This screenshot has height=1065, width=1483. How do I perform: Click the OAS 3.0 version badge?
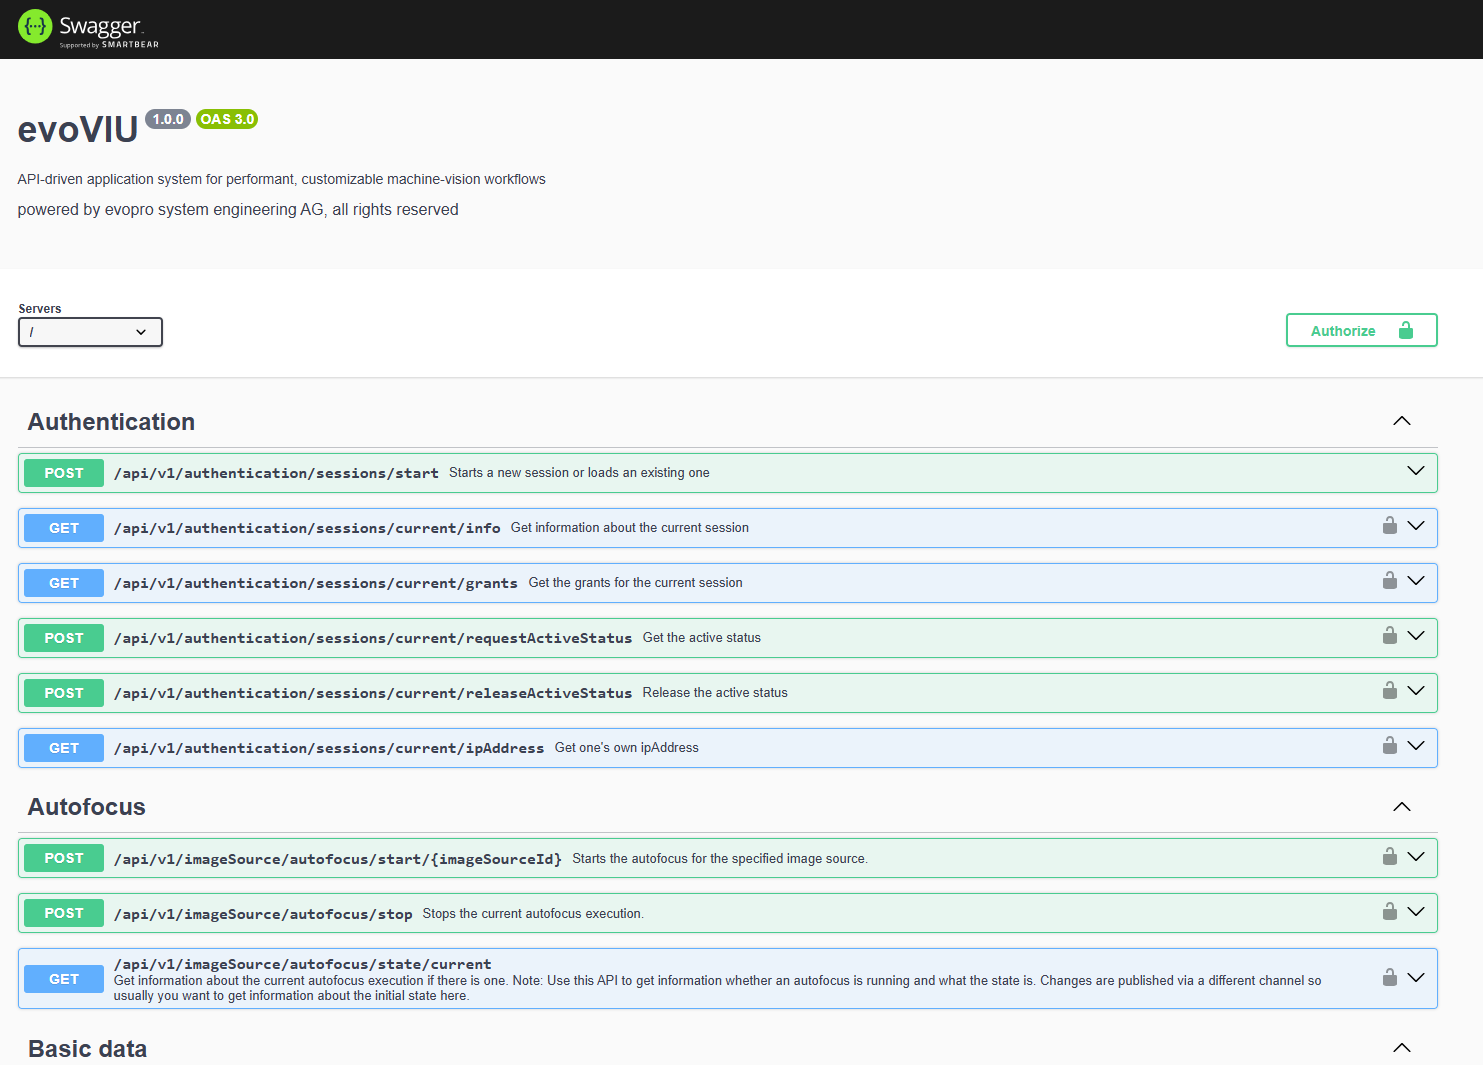click(227, 119)
